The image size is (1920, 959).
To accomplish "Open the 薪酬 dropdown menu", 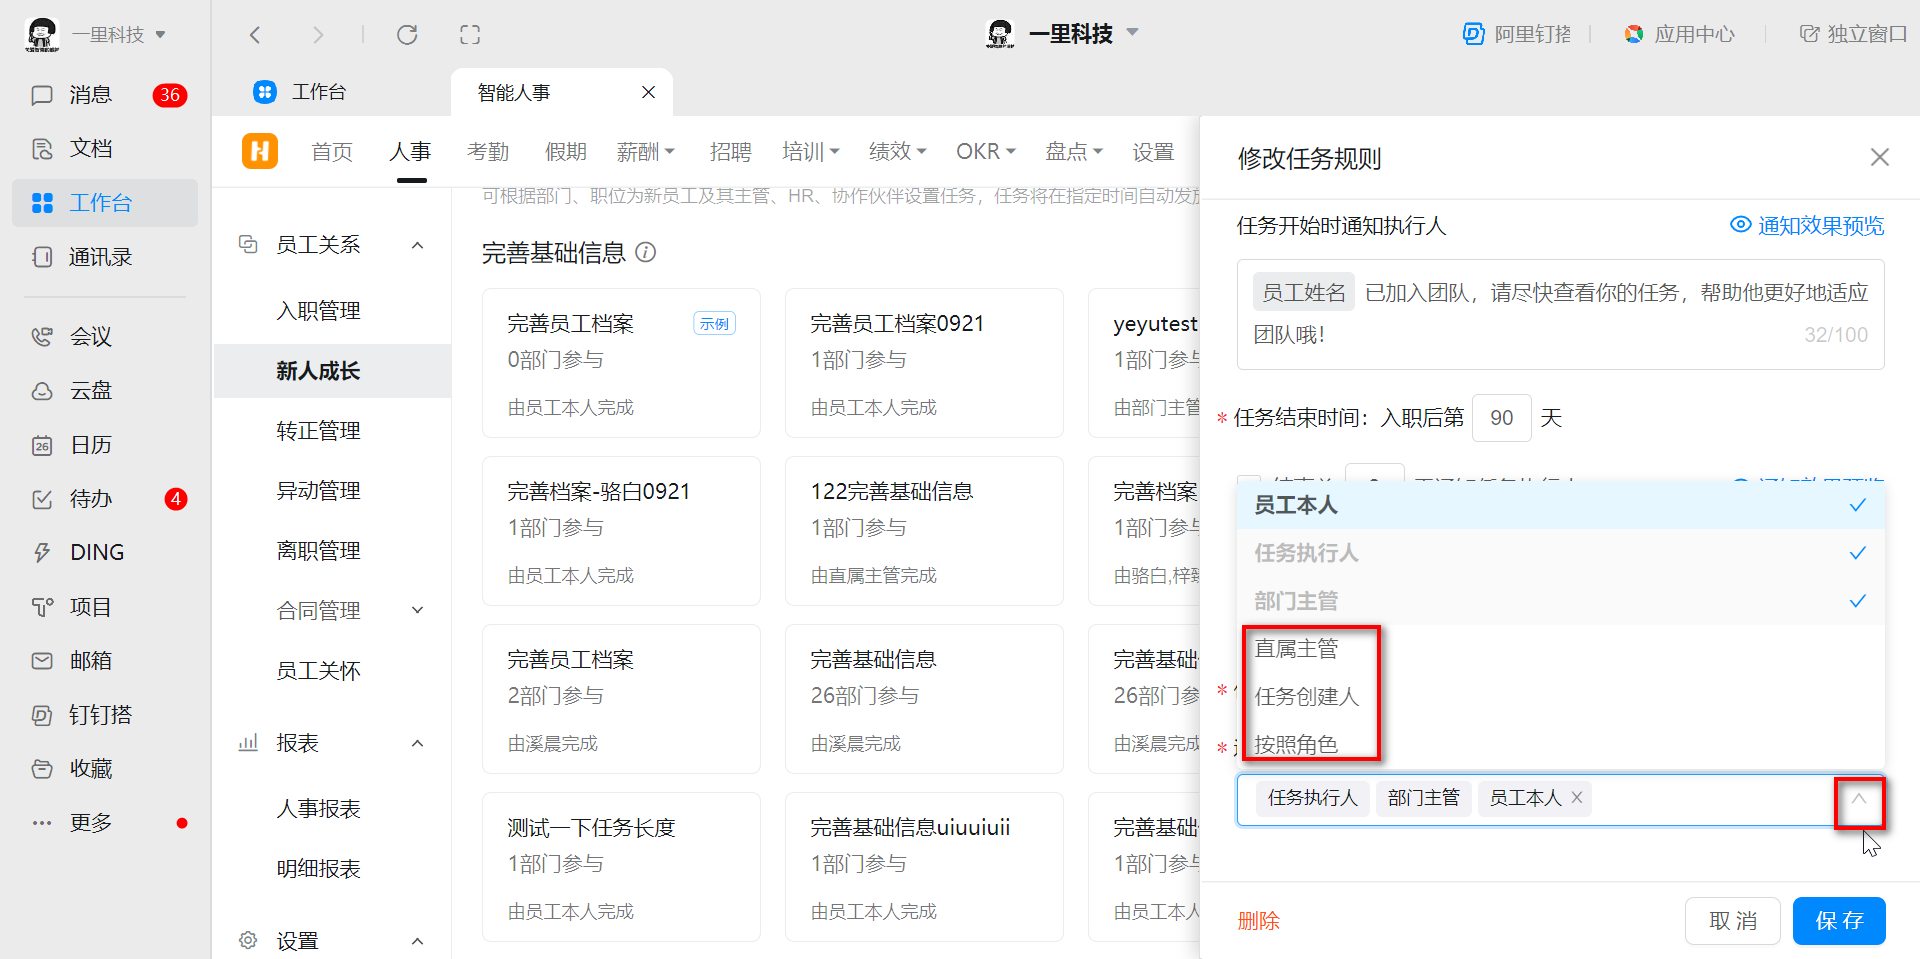I will pos(646,152).
